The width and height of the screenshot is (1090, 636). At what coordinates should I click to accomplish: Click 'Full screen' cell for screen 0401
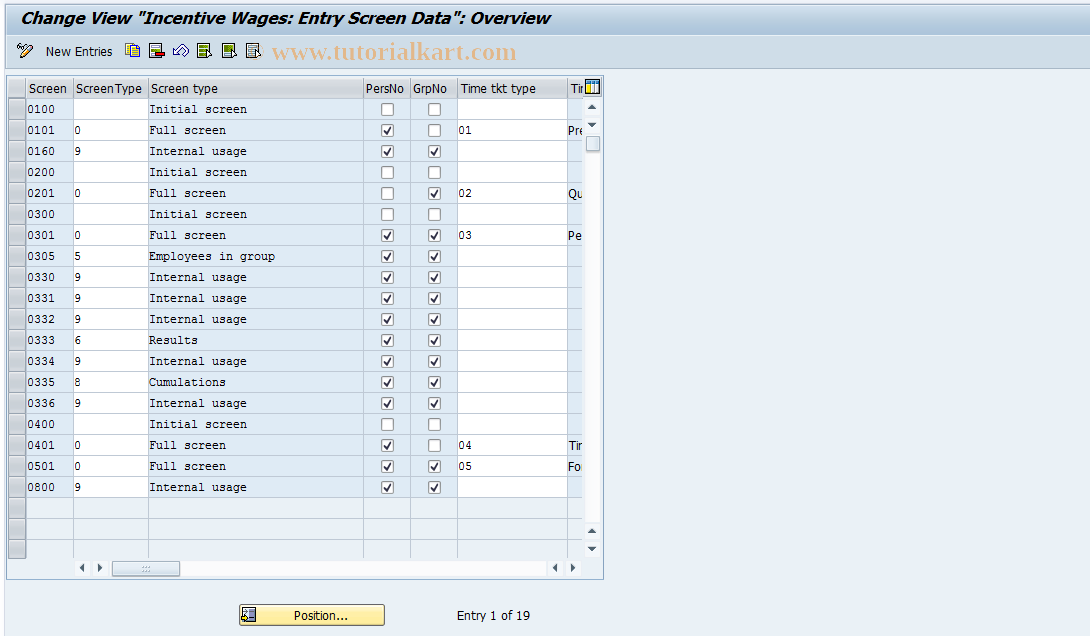click(256, 446)
